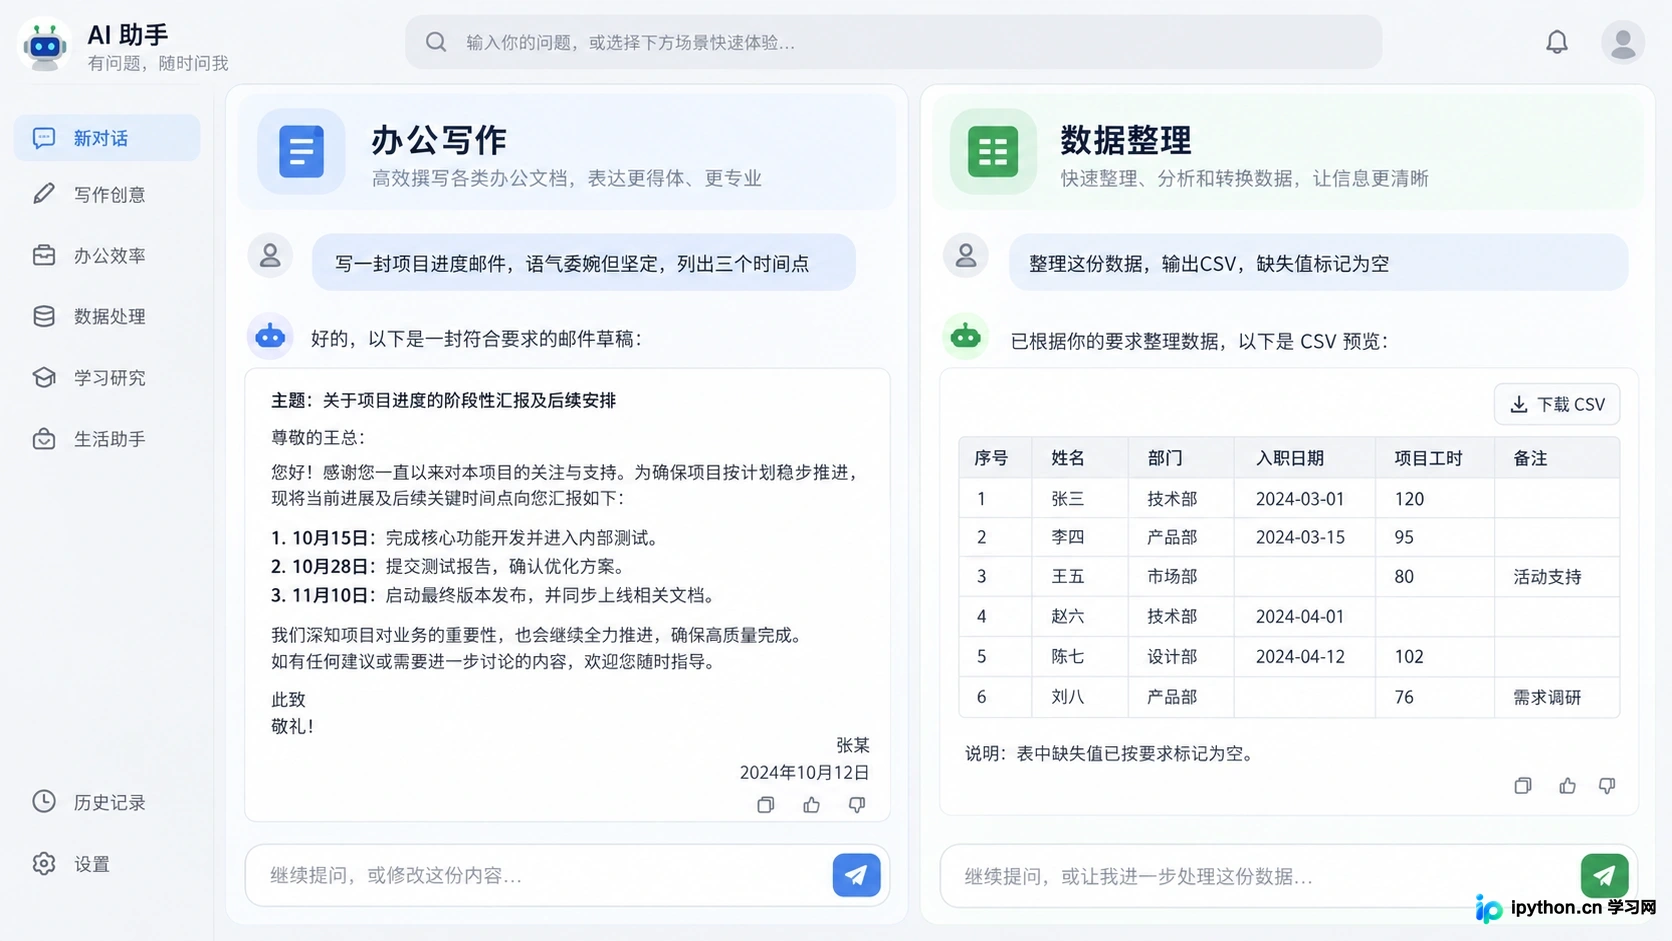The width and height of the screenshot is (1672, 941).
Task: Focus the 继续提问，或修改这份内容 input
Action: tap(567, 875)
